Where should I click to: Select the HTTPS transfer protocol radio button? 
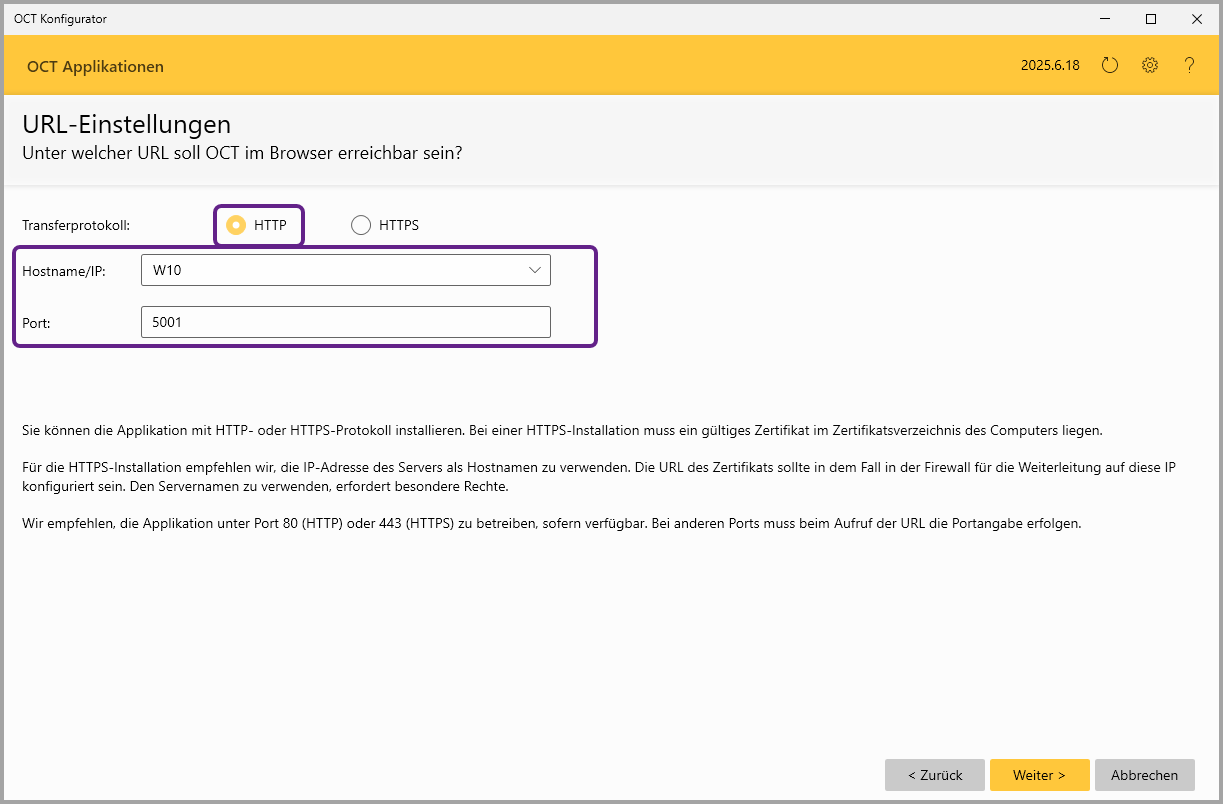[361, 225]
